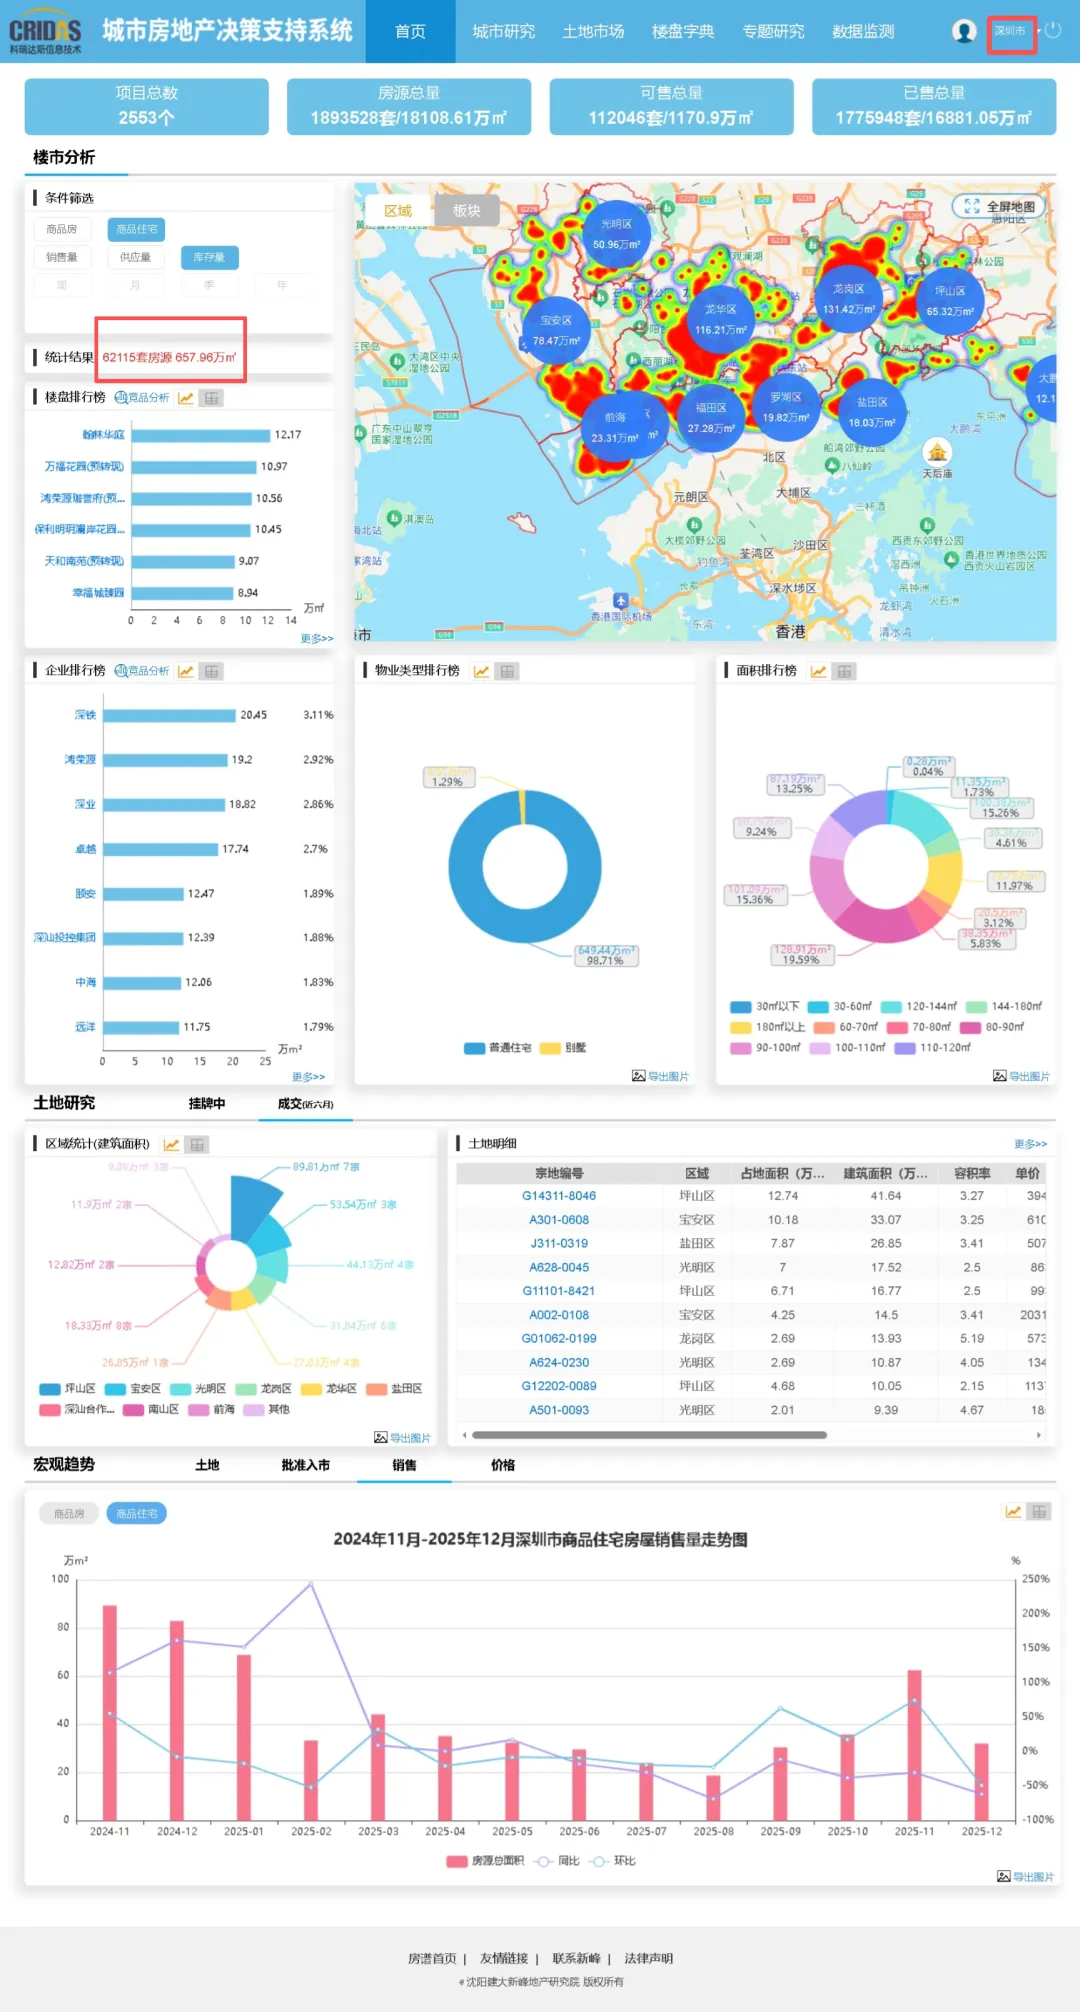Select 供应量 filter option
Screen dimensions: 1080x2012
pyautogui.click(x=135, y=257)
